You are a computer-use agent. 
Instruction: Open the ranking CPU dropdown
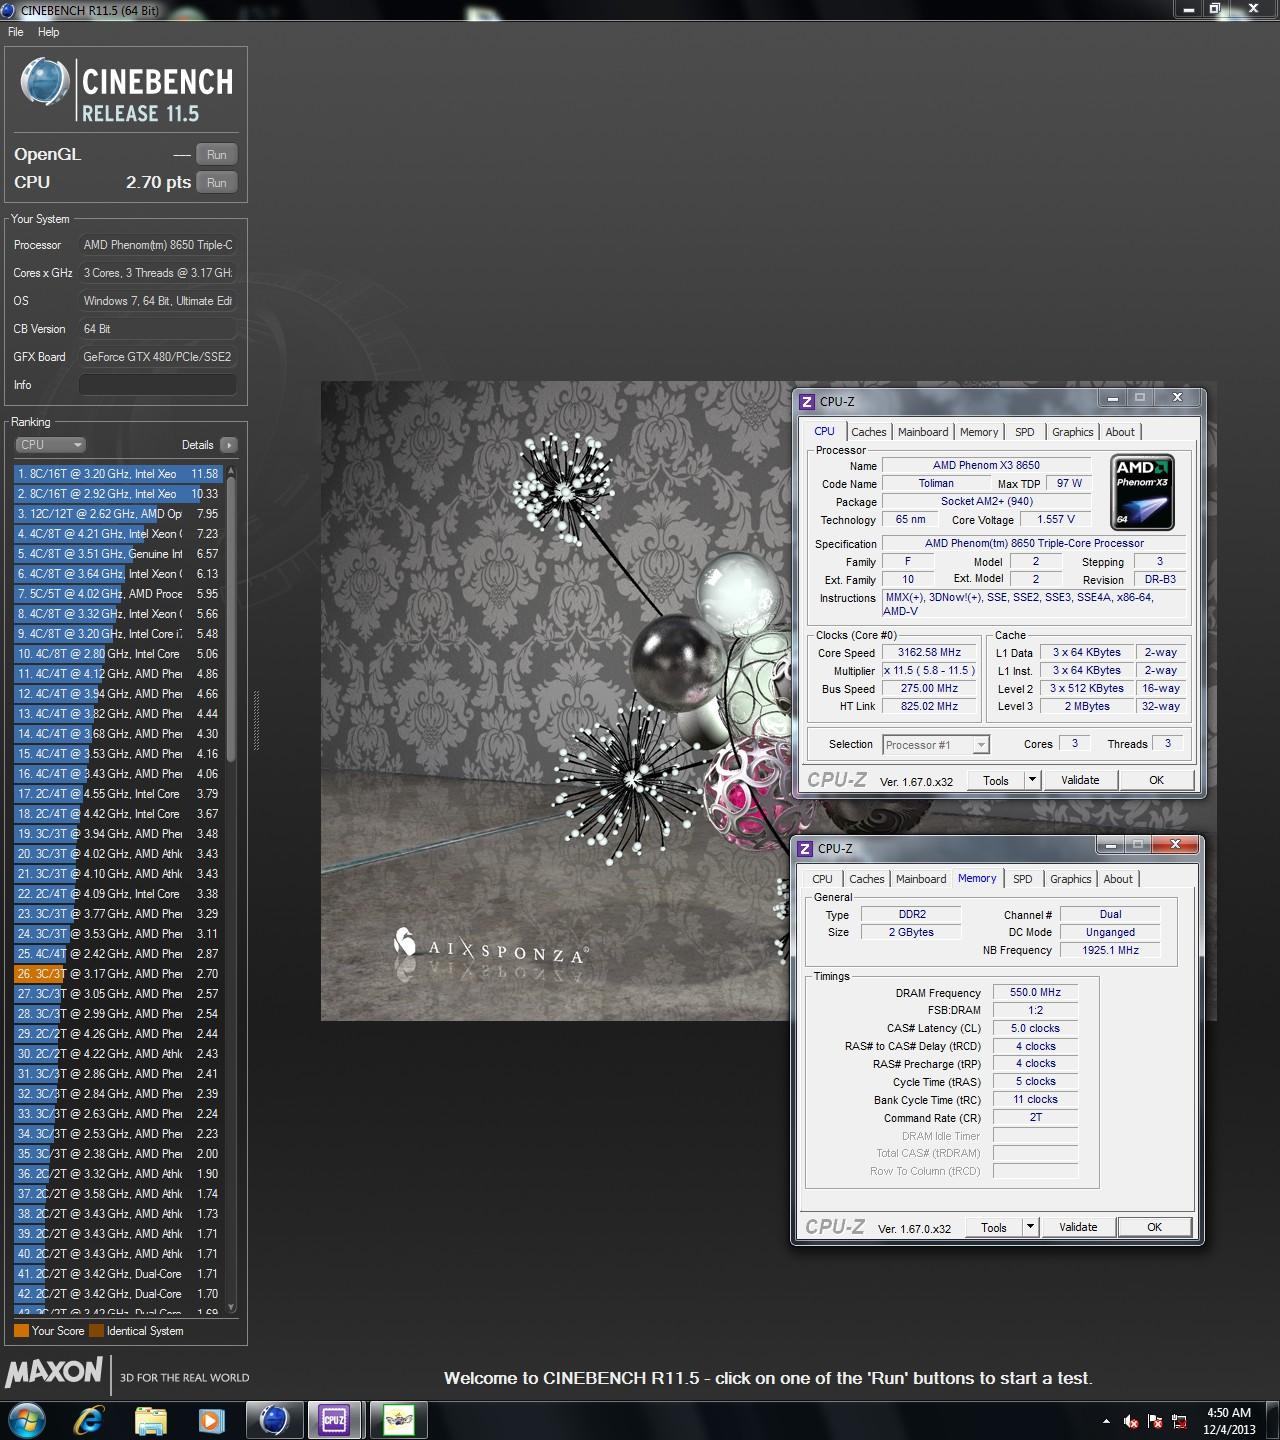pyautogui.click(x=50, y=445)
